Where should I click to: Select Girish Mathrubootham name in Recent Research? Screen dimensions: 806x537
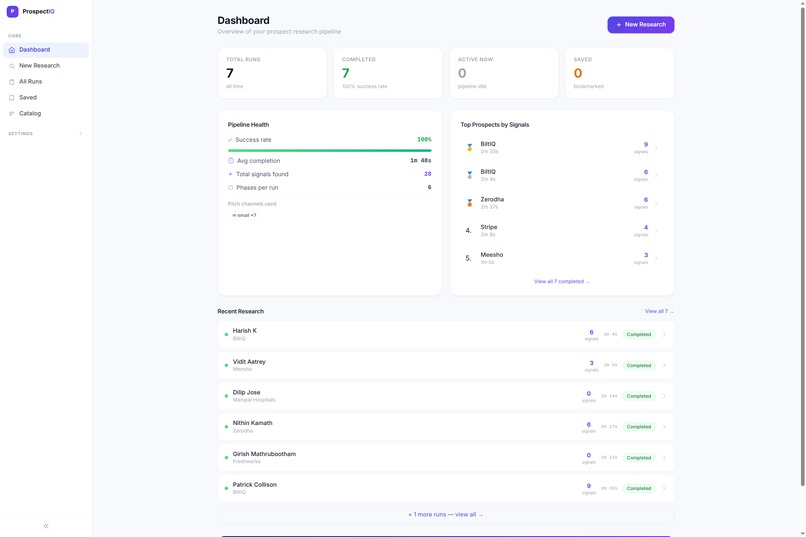[x=264, y=454]
